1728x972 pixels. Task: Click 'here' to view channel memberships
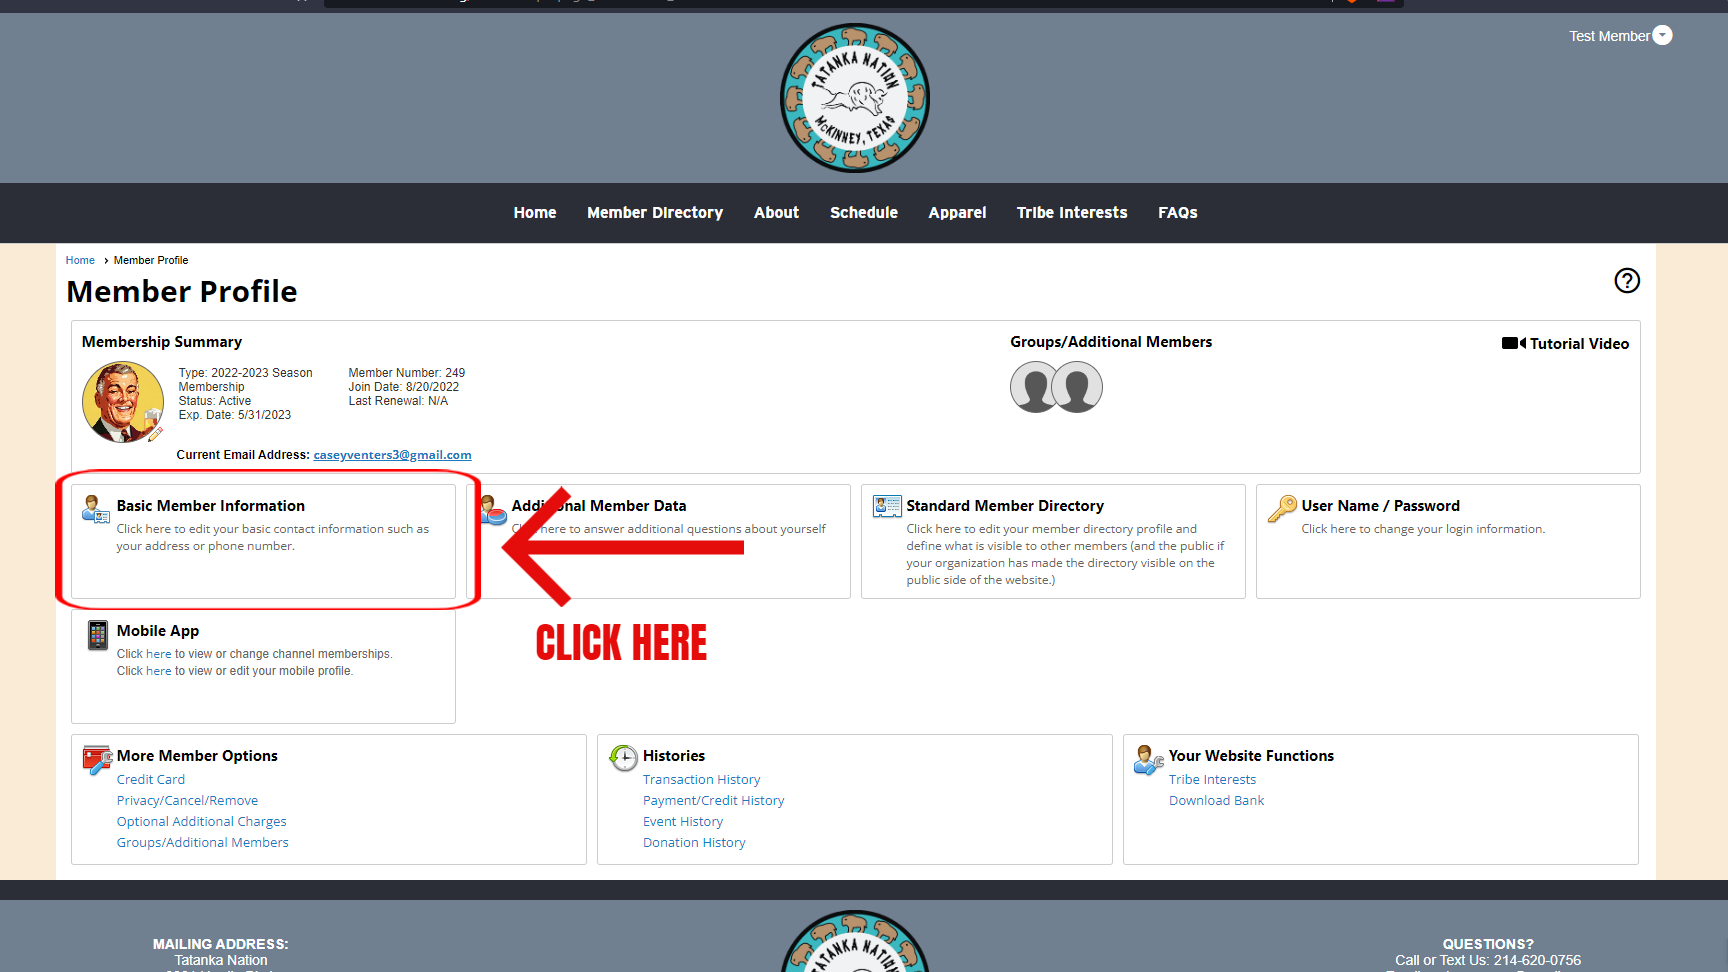pyautogui.click(x=159, y=654)
